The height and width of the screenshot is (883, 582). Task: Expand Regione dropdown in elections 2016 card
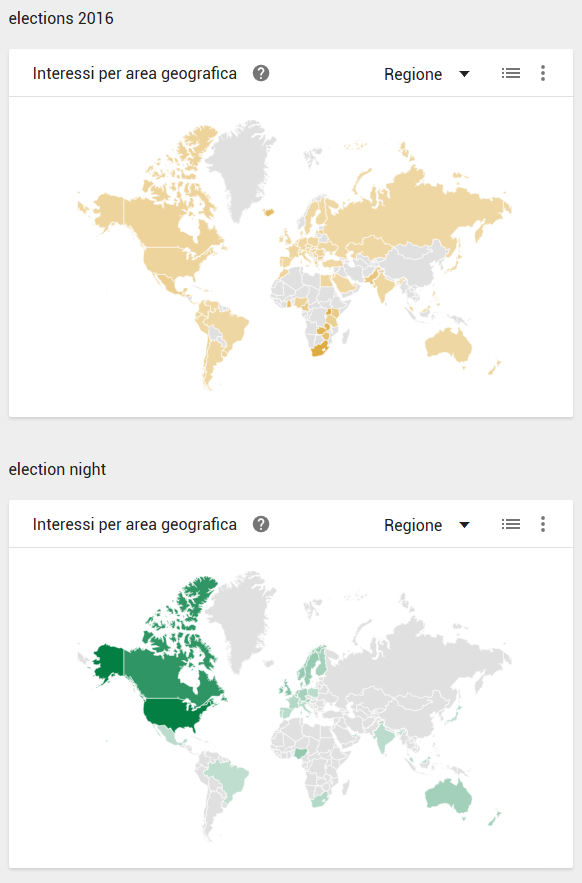426,74
